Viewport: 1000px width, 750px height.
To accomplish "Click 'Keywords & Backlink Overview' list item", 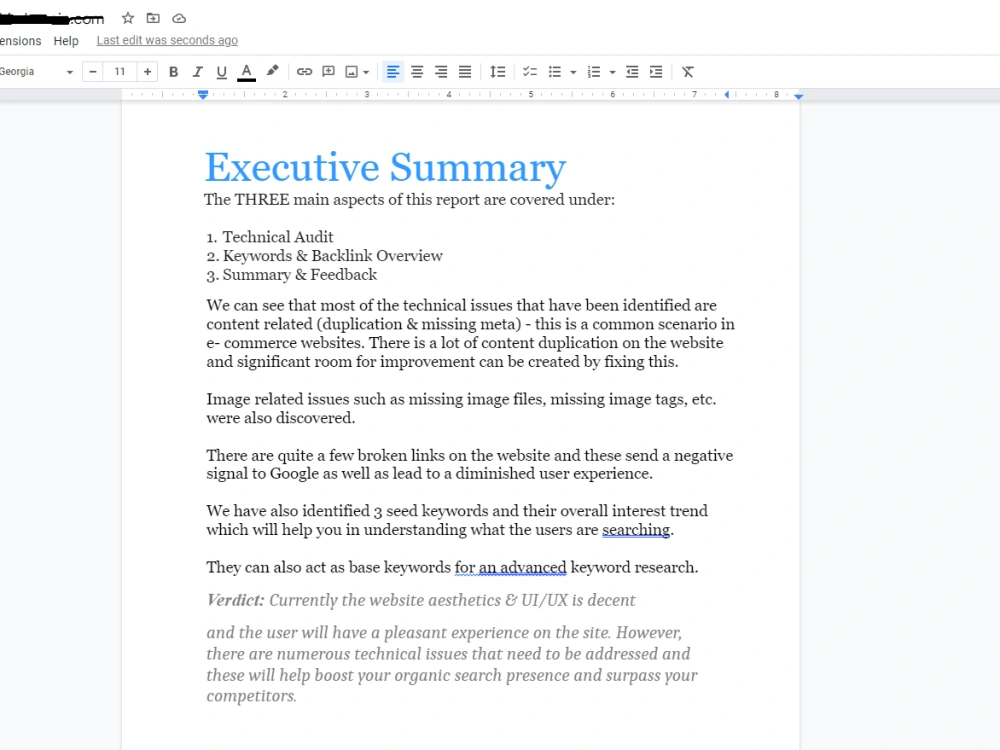I will click(x=332, y=256).
